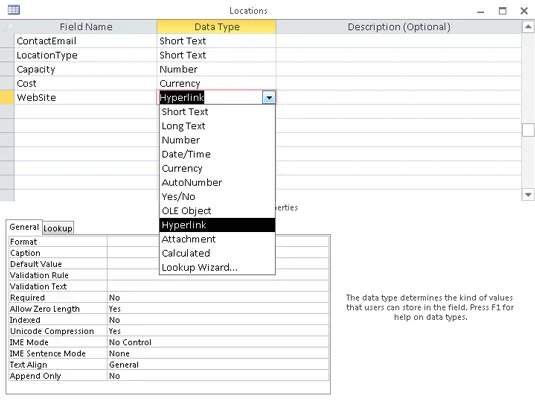Launch Lookup Wizard... from the list
The image size is (535, 400).
(217, 268)
